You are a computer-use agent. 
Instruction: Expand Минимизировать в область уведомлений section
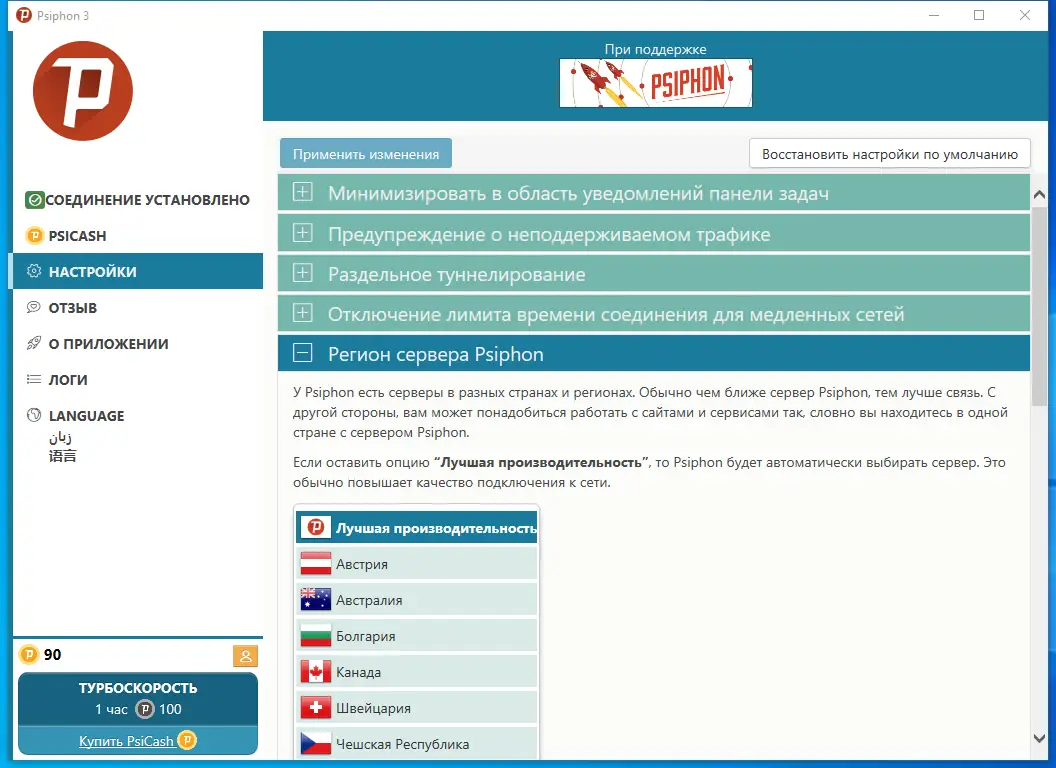654,193
